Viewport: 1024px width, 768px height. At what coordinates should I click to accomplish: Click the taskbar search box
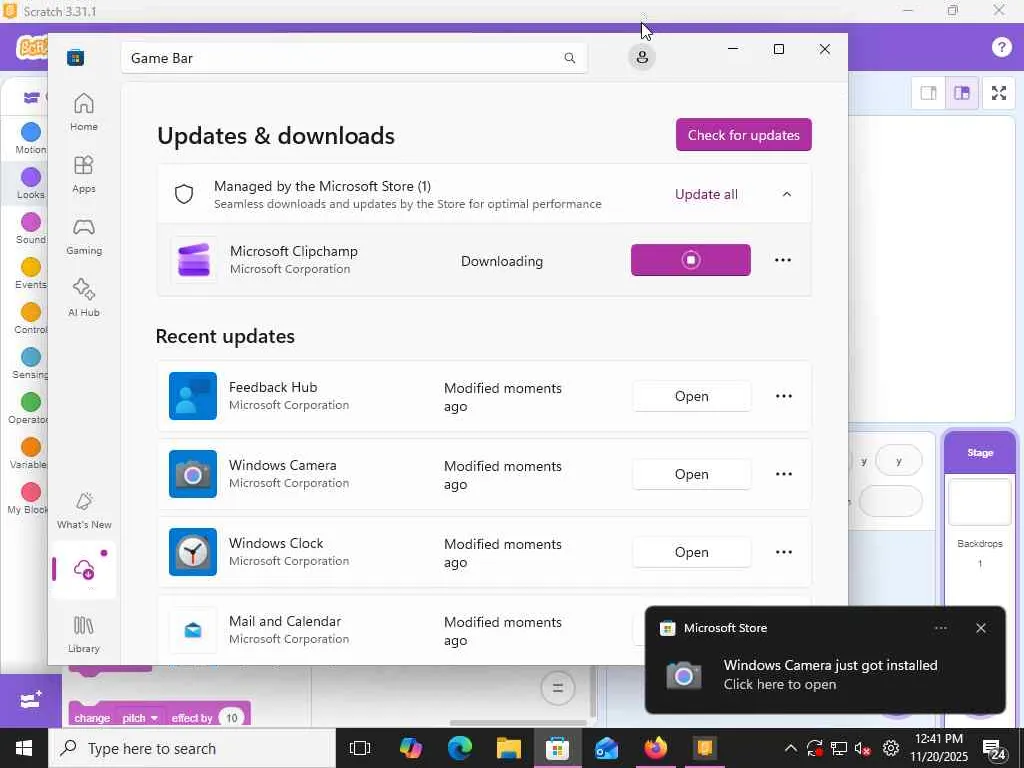(192, 748)
